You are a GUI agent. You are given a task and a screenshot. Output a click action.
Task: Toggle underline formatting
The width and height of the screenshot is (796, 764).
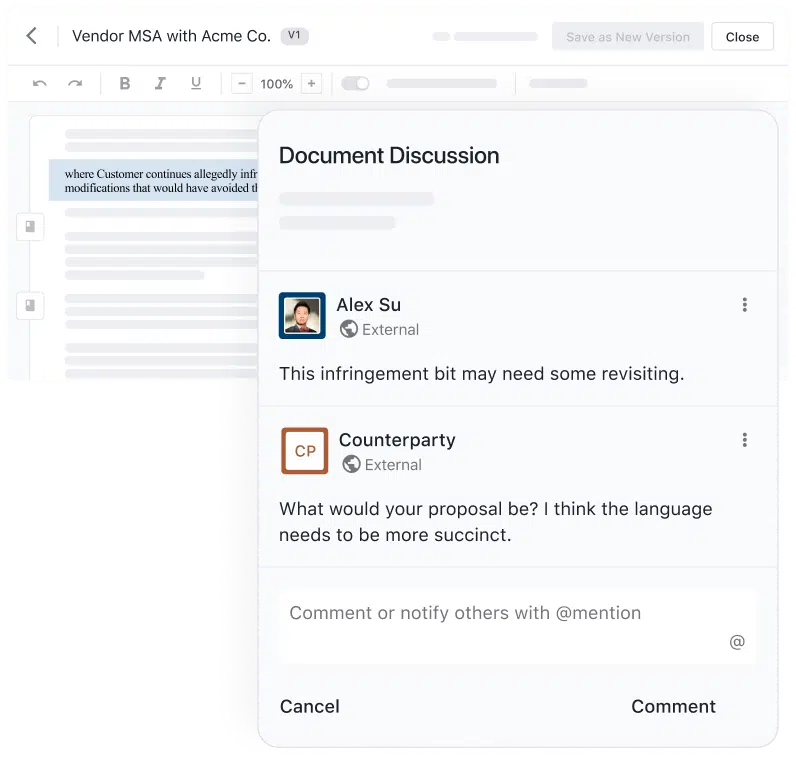tap(196, 83)
